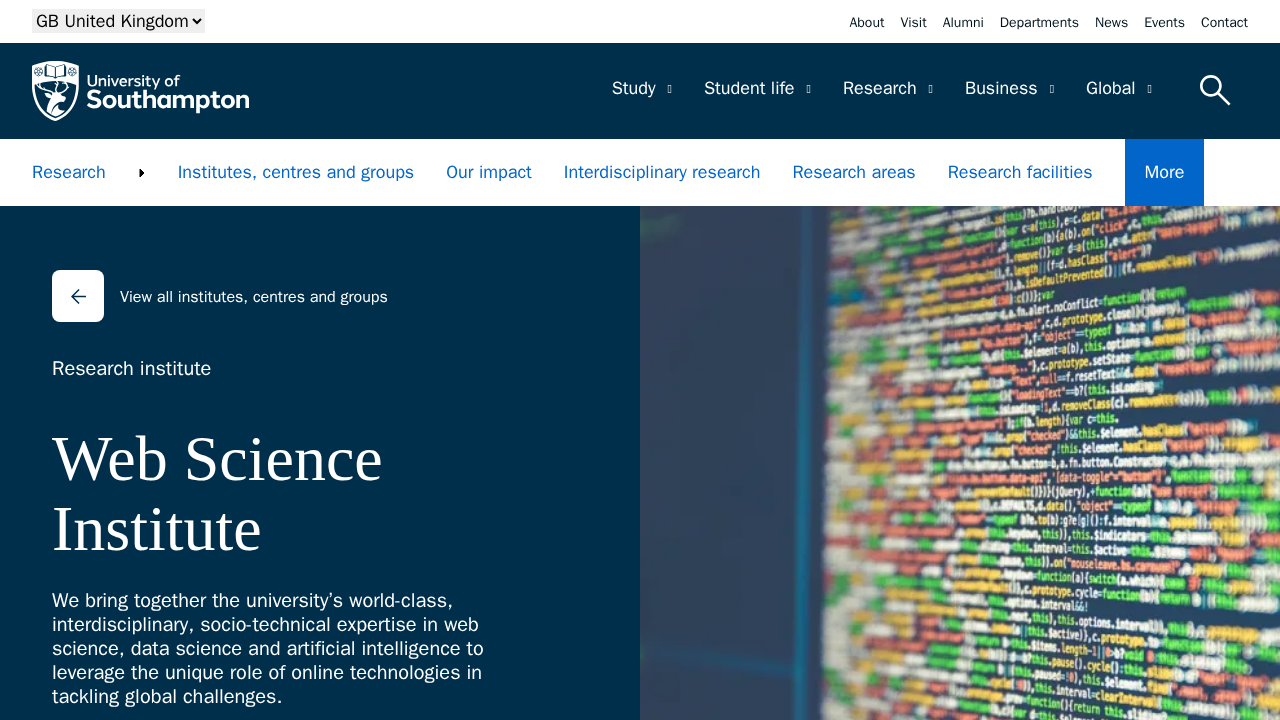The width and height of the screenshot is (1280, 720).
Task: Select Research facilities in subnavigation
Action: (x=1020, y=172)
